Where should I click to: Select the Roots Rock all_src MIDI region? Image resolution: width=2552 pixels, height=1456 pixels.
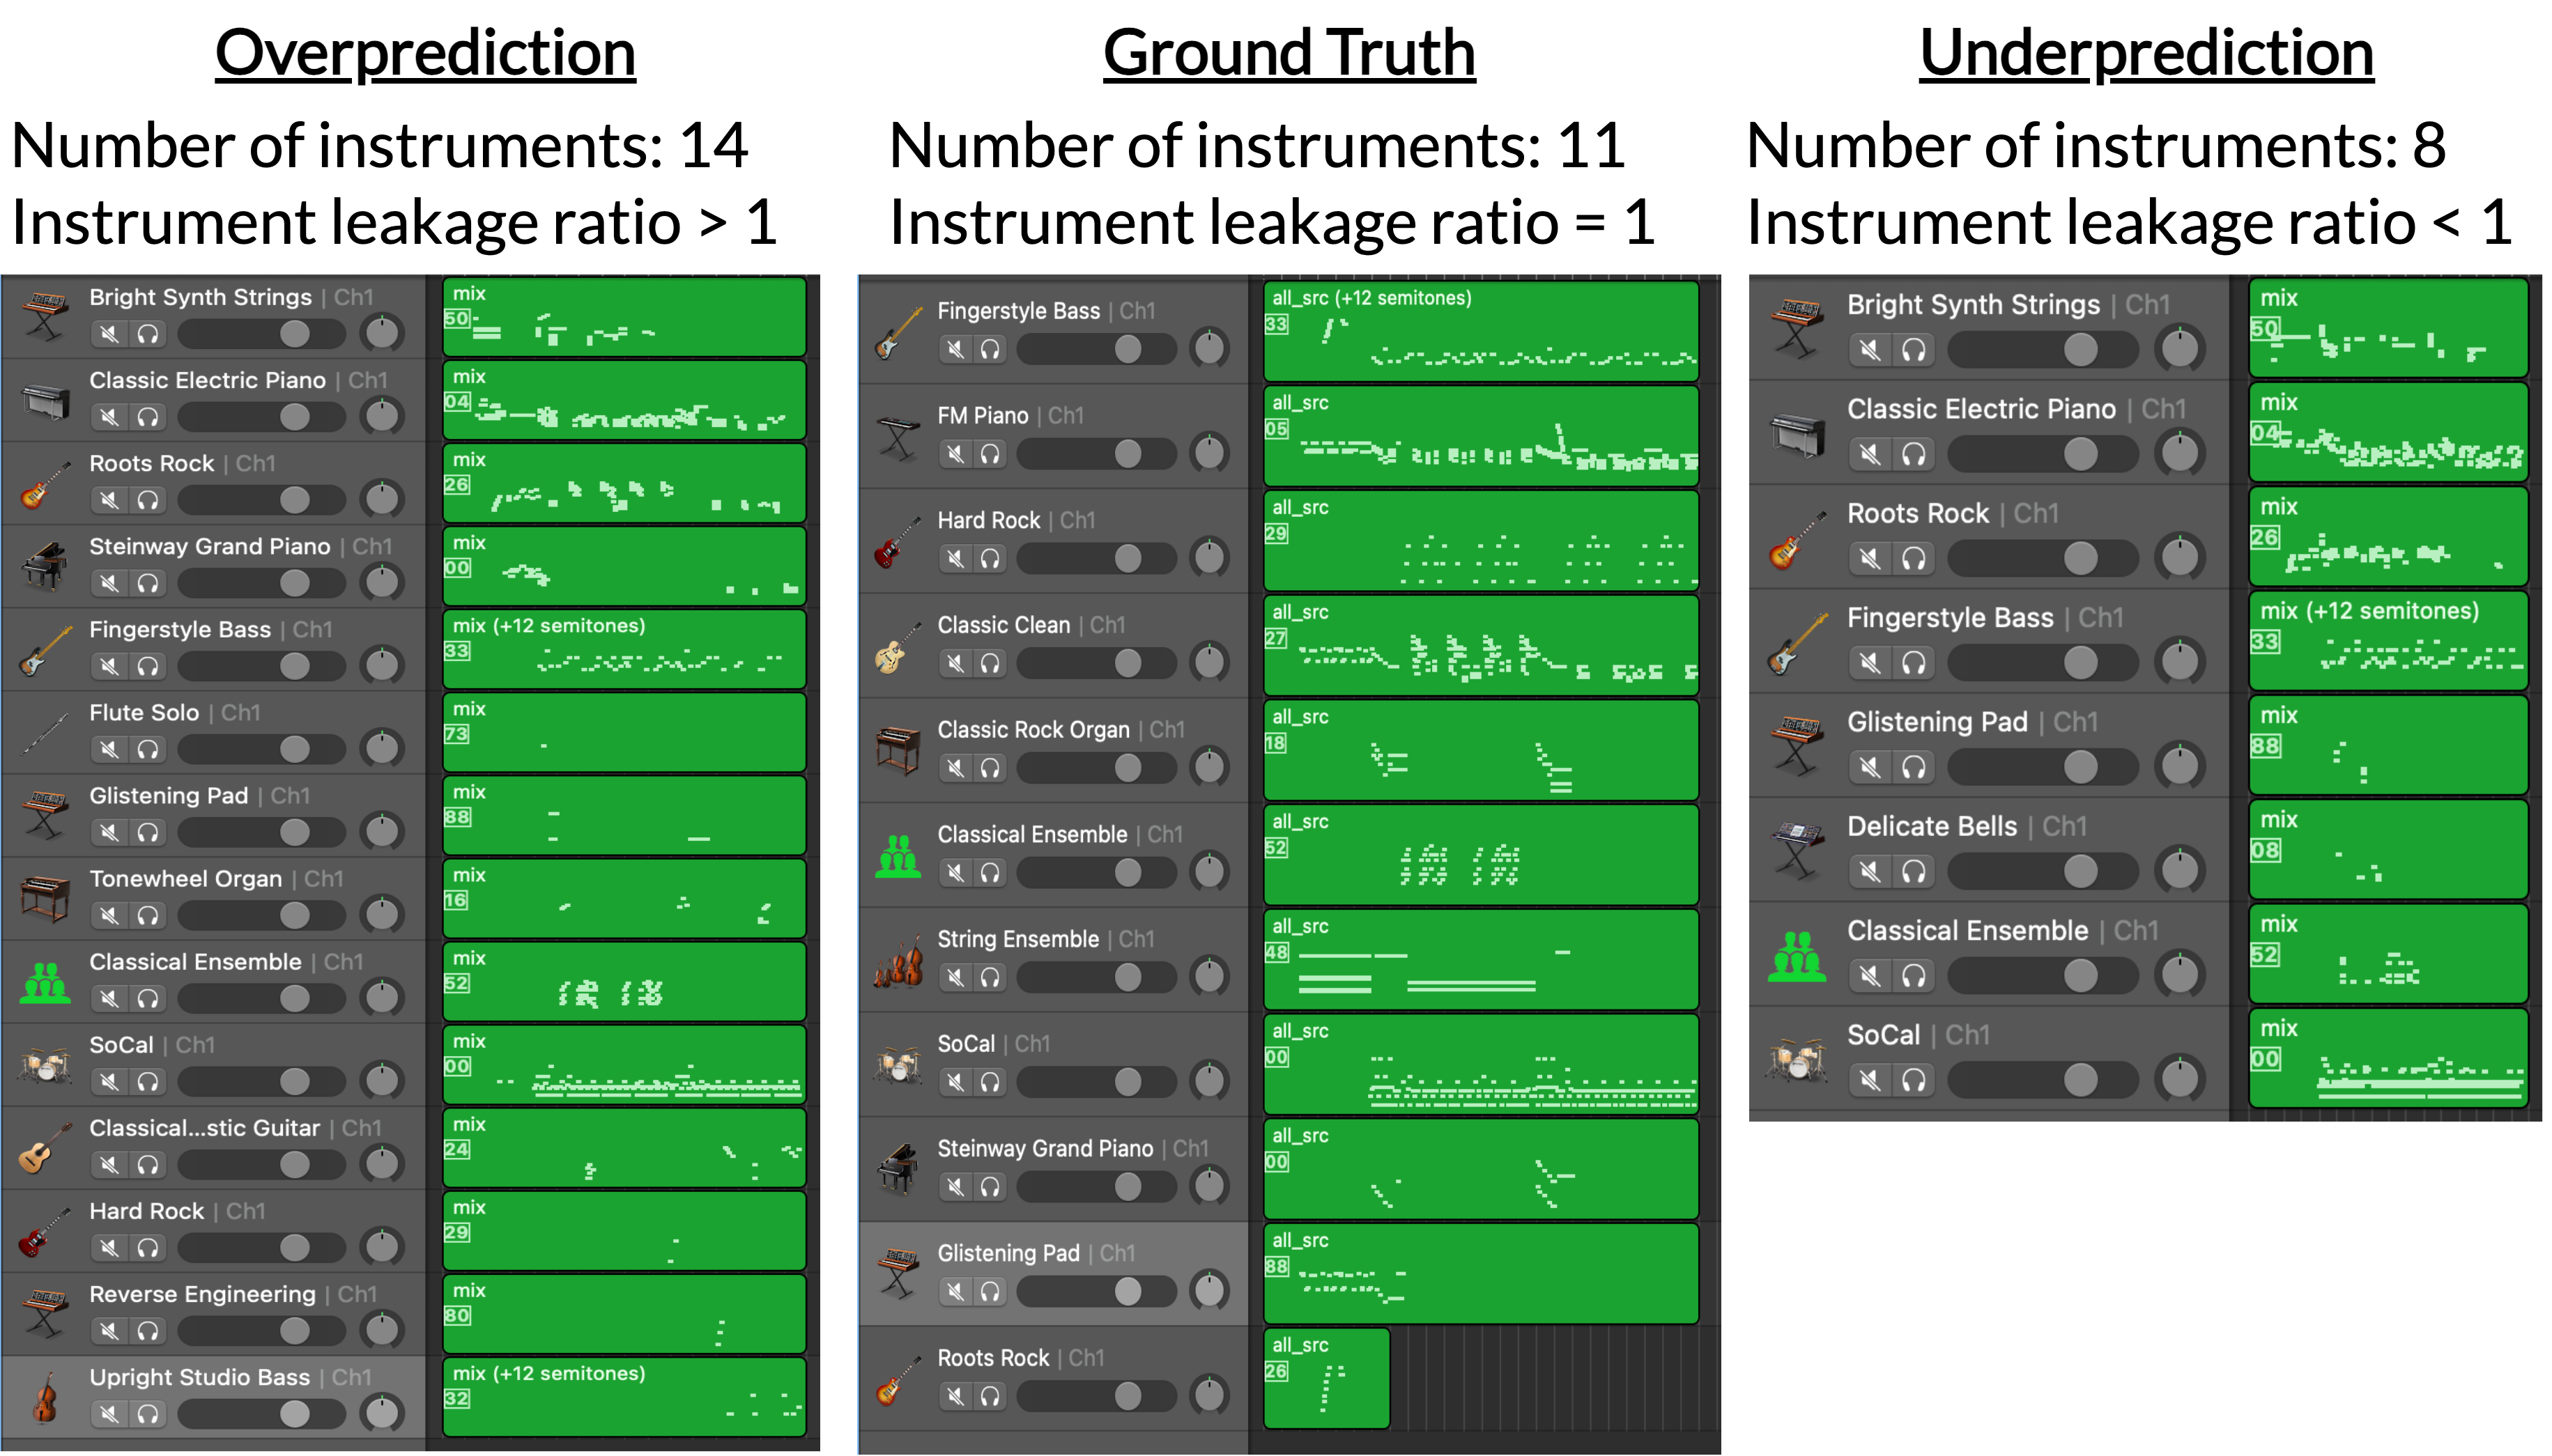[1326, 1378]
